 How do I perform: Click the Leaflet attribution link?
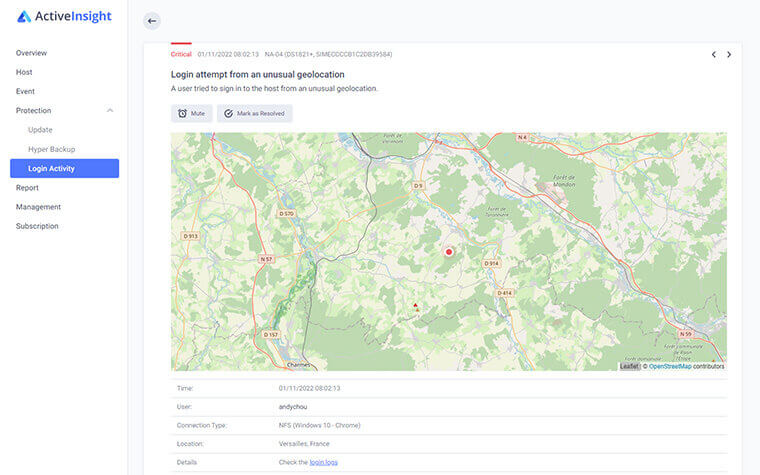click(x=628, y=366)
